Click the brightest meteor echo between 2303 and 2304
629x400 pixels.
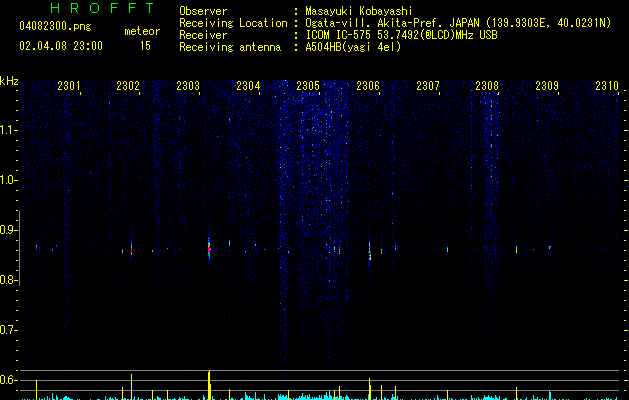209,249
